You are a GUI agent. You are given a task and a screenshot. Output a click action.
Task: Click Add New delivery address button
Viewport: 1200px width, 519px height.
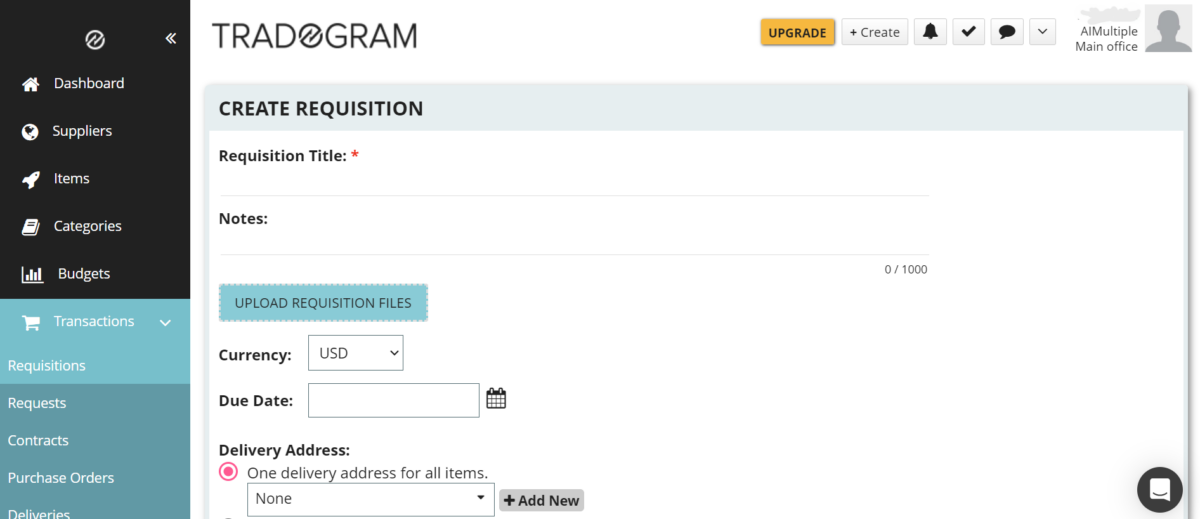(541, 500)
